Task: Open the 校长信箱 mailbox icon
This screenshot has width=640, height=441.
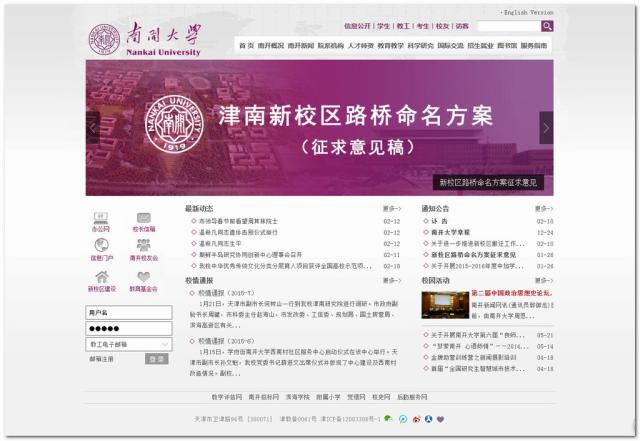Action: [x=144, y=217]
